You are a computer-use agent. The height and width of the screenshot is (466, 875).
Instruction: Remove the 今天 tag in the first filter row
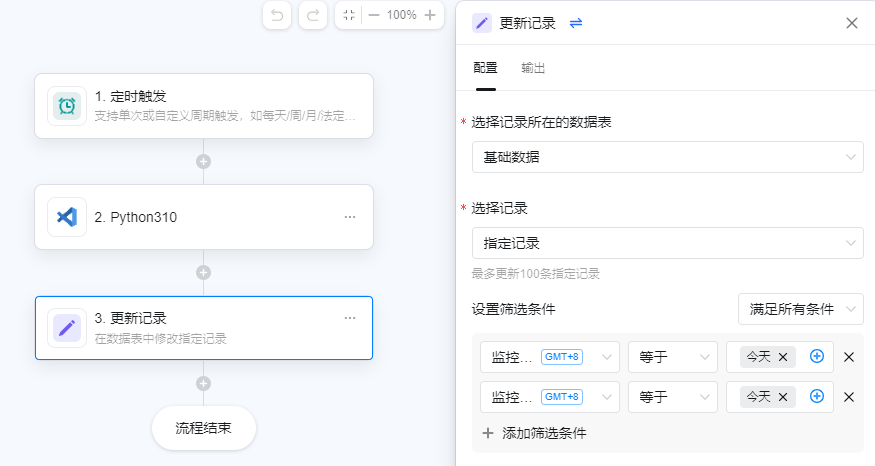point(783,357)
